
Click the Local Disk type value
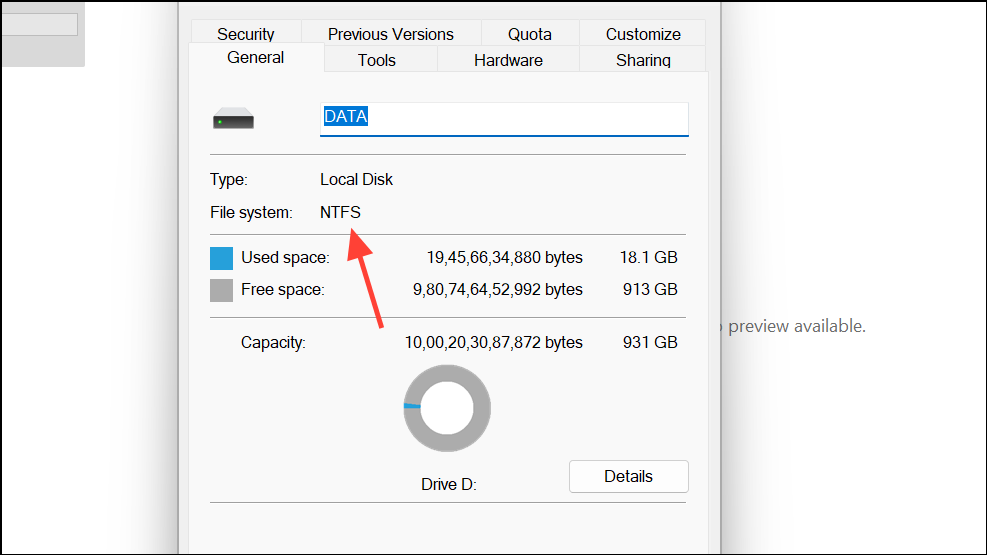click(x=356, y=180)
